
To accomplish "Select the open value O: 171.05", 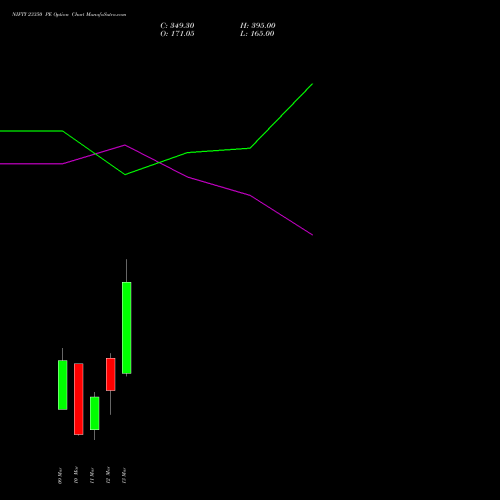I will click(177, 34).
